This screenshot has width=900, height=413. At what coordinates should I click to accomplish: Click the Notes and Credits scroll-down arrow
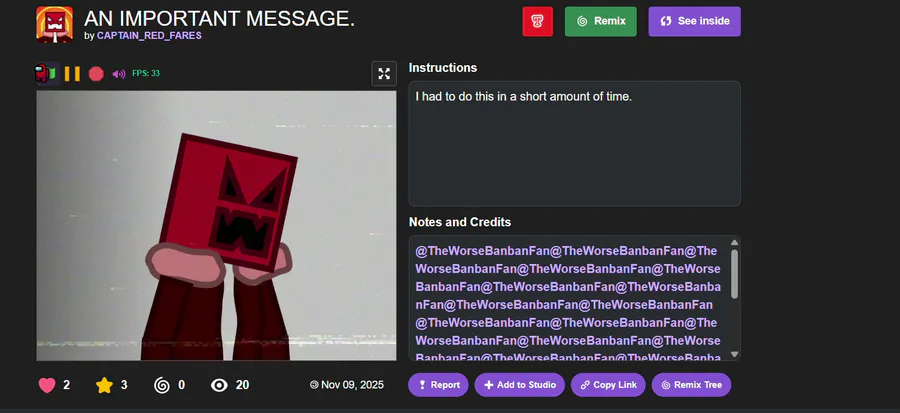[734, 354]
